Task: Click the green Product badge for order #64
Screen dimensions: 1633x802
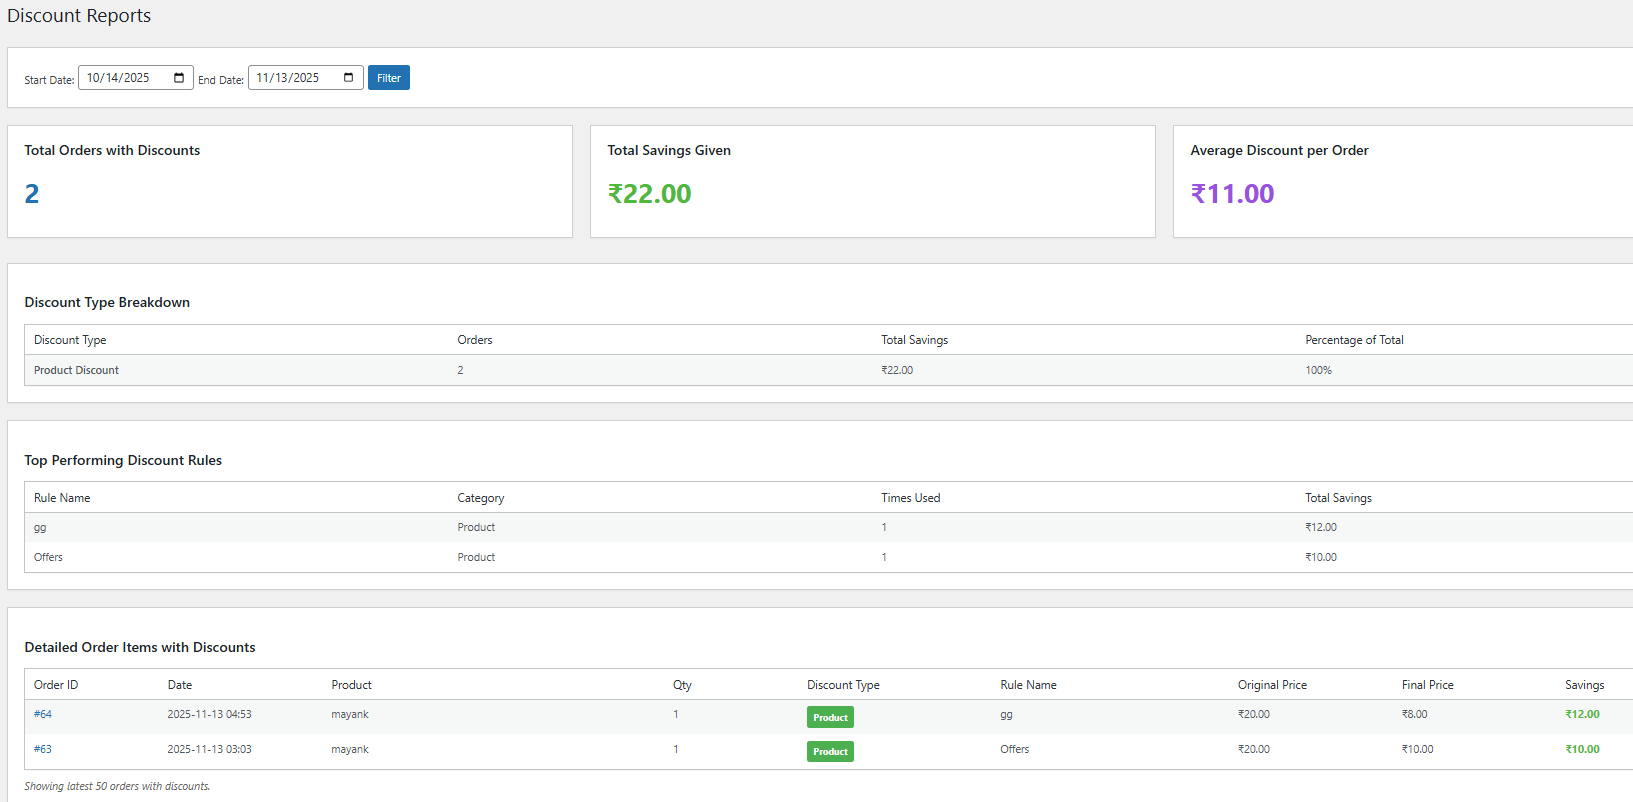Action: [x=830, y=717]
